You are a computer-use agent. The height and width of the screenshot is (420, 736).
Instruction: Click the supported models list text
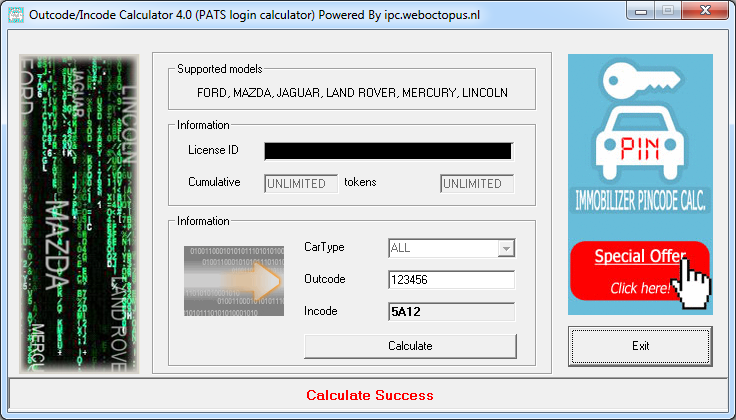pos(352,92)
